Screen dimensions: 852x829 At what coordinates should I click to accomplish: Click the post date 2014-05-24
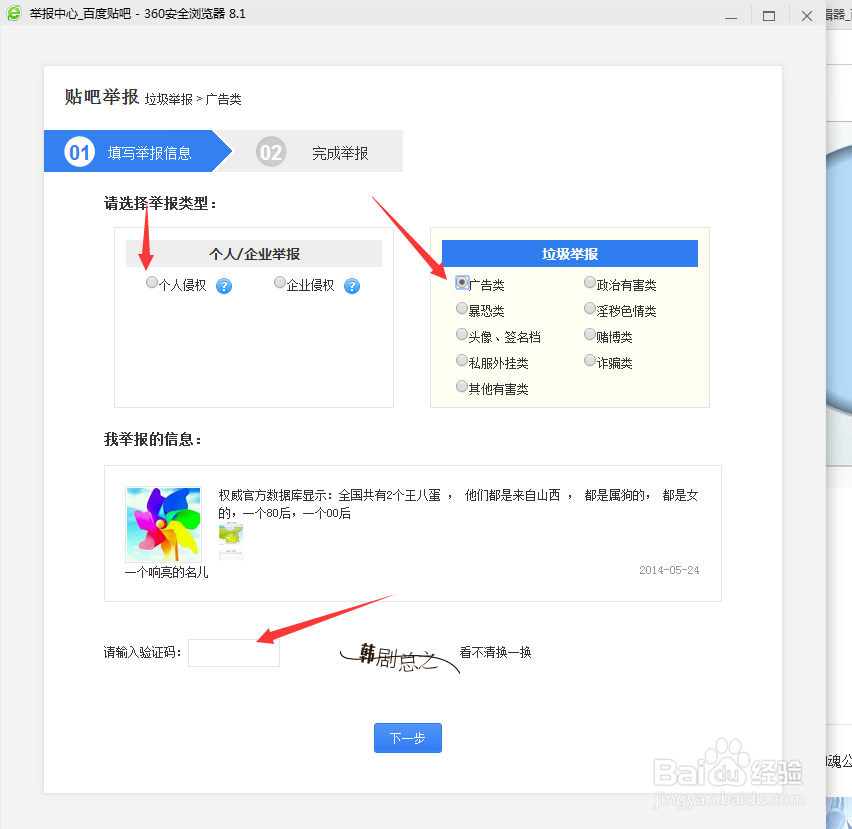click(669, 570)
